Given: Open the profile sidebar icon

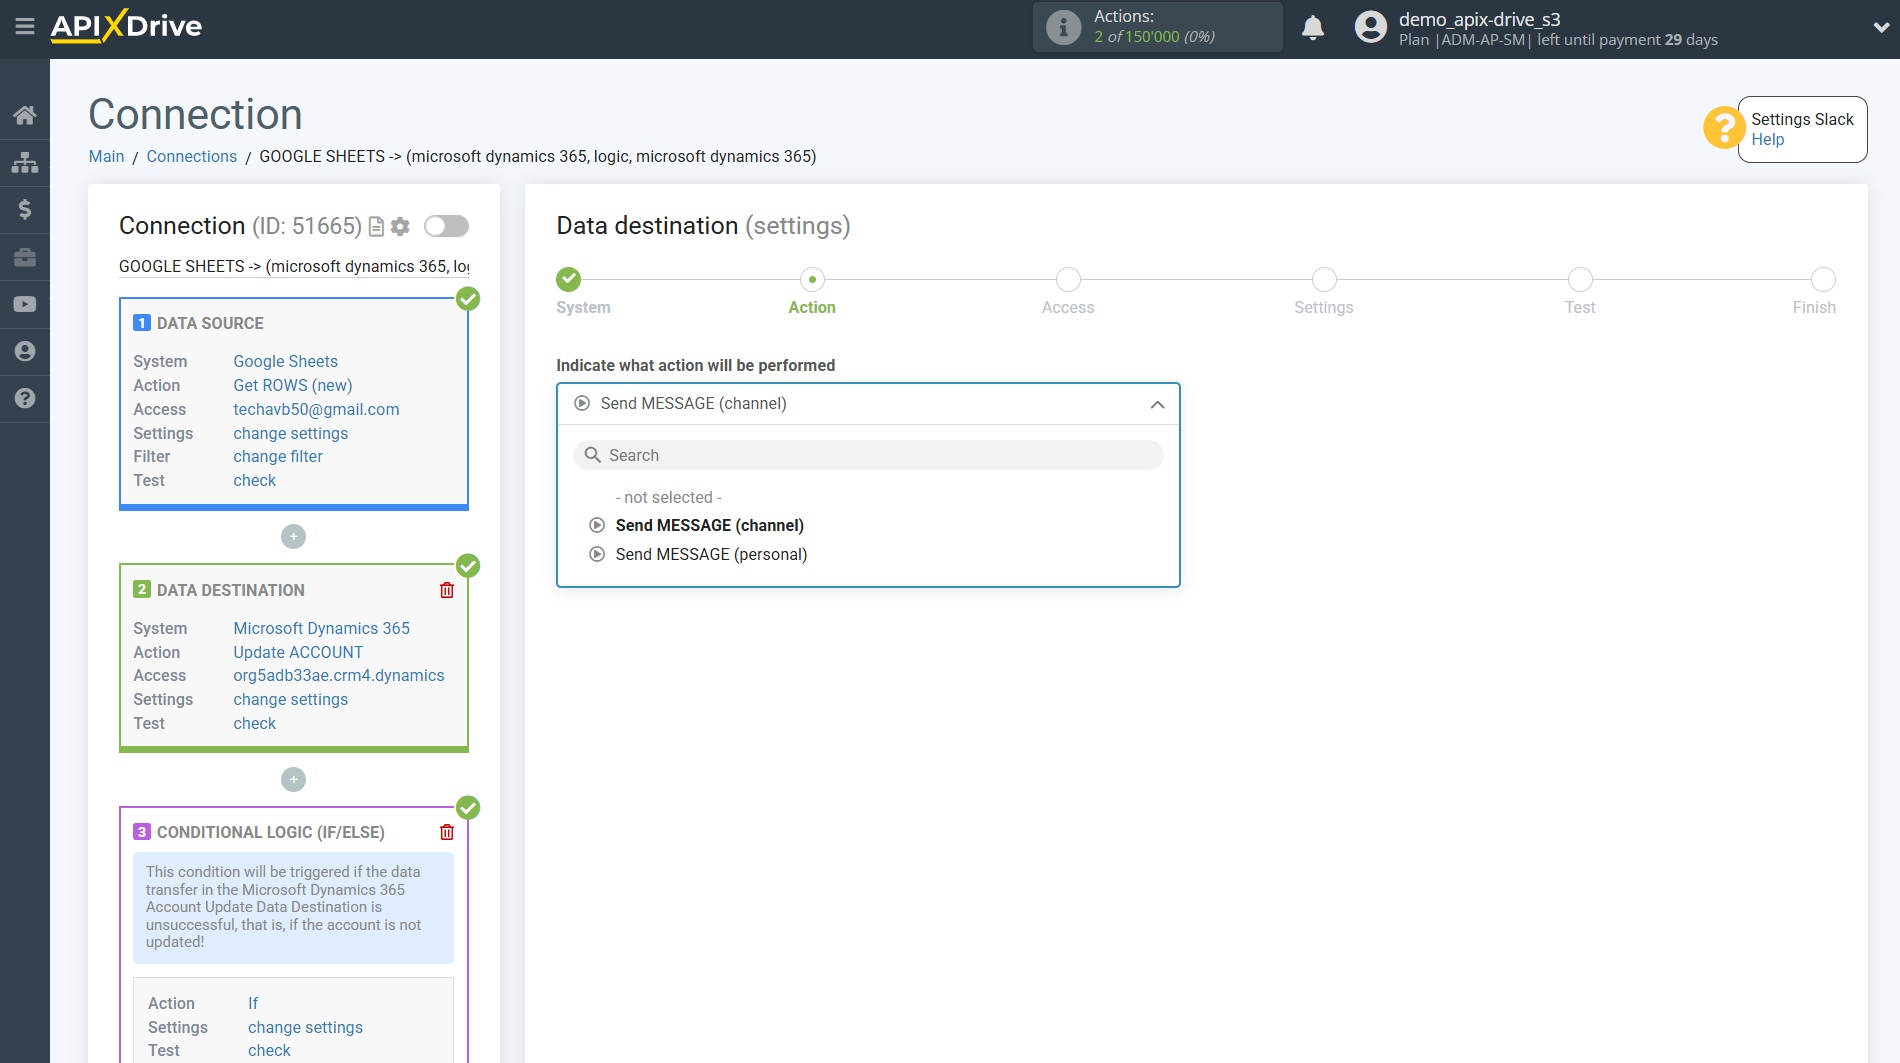Looking at the screenshot, I should [25, 351].
